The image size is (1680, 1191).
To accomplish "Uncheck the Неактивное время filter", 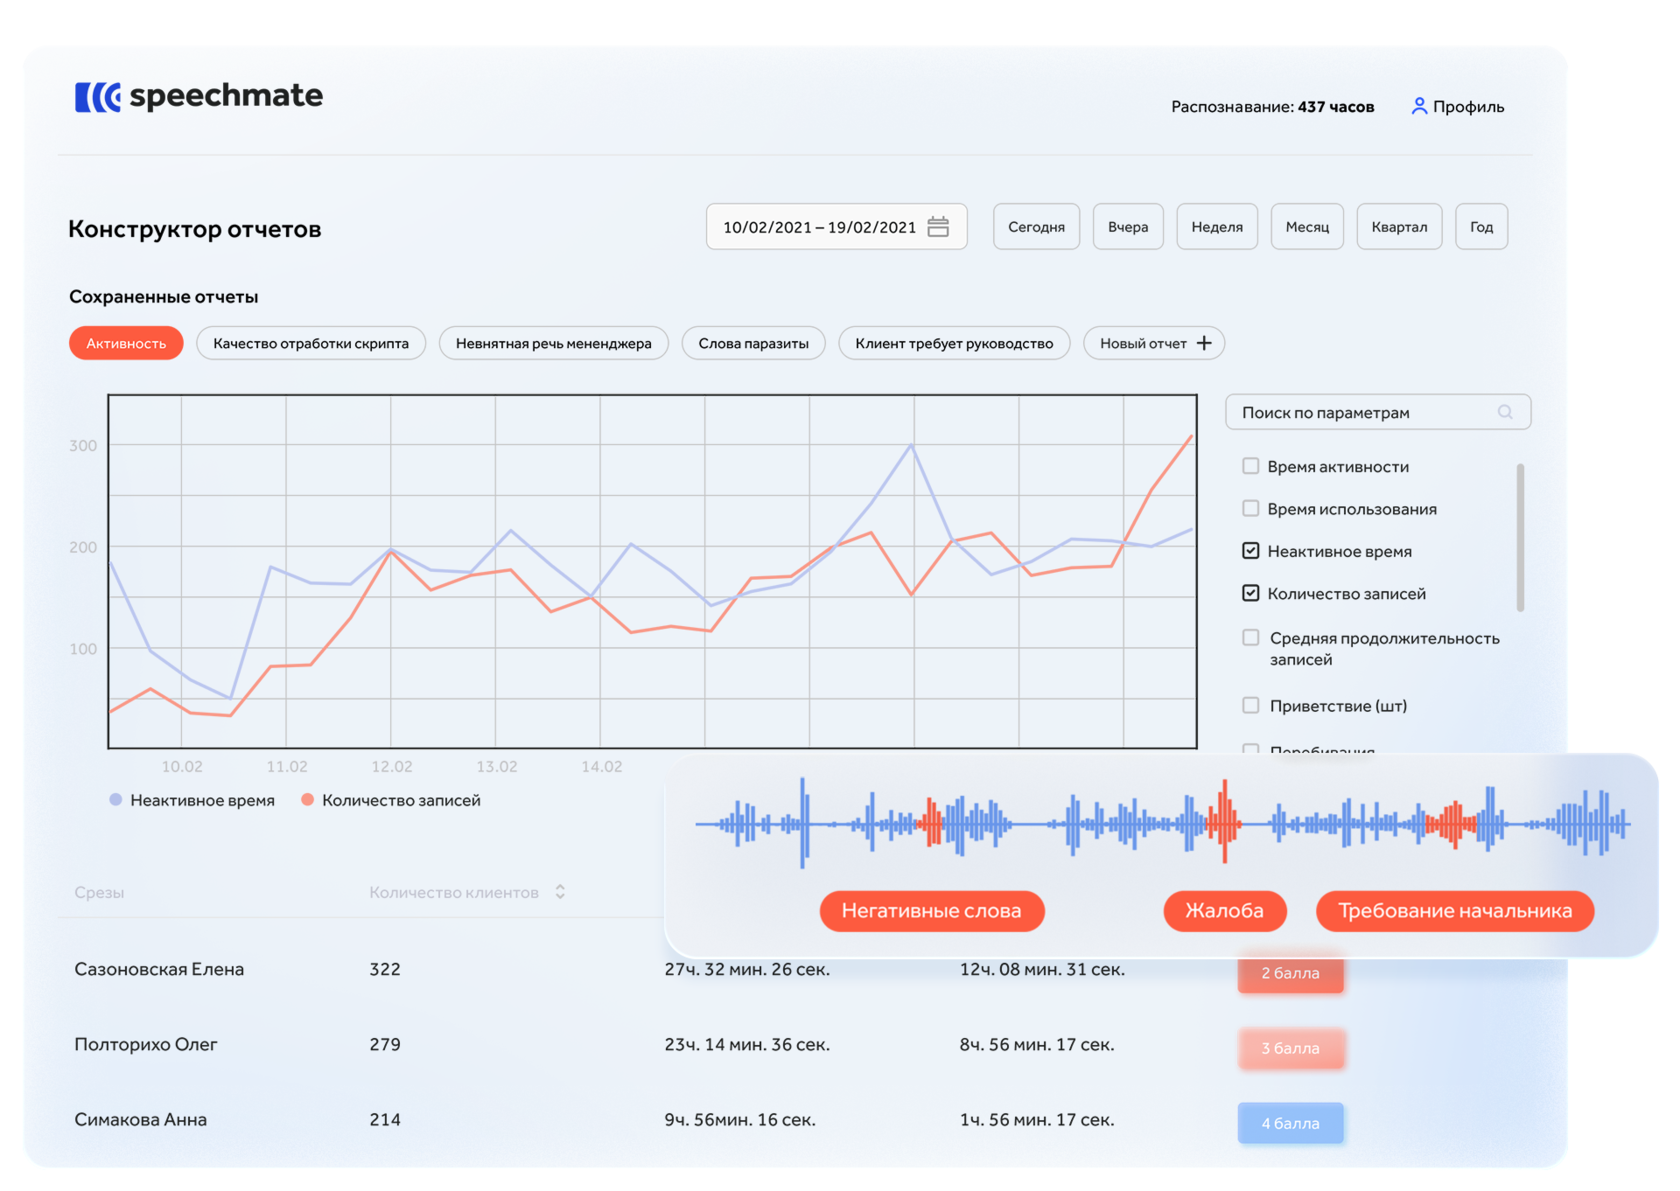I will coord(1250,550).
